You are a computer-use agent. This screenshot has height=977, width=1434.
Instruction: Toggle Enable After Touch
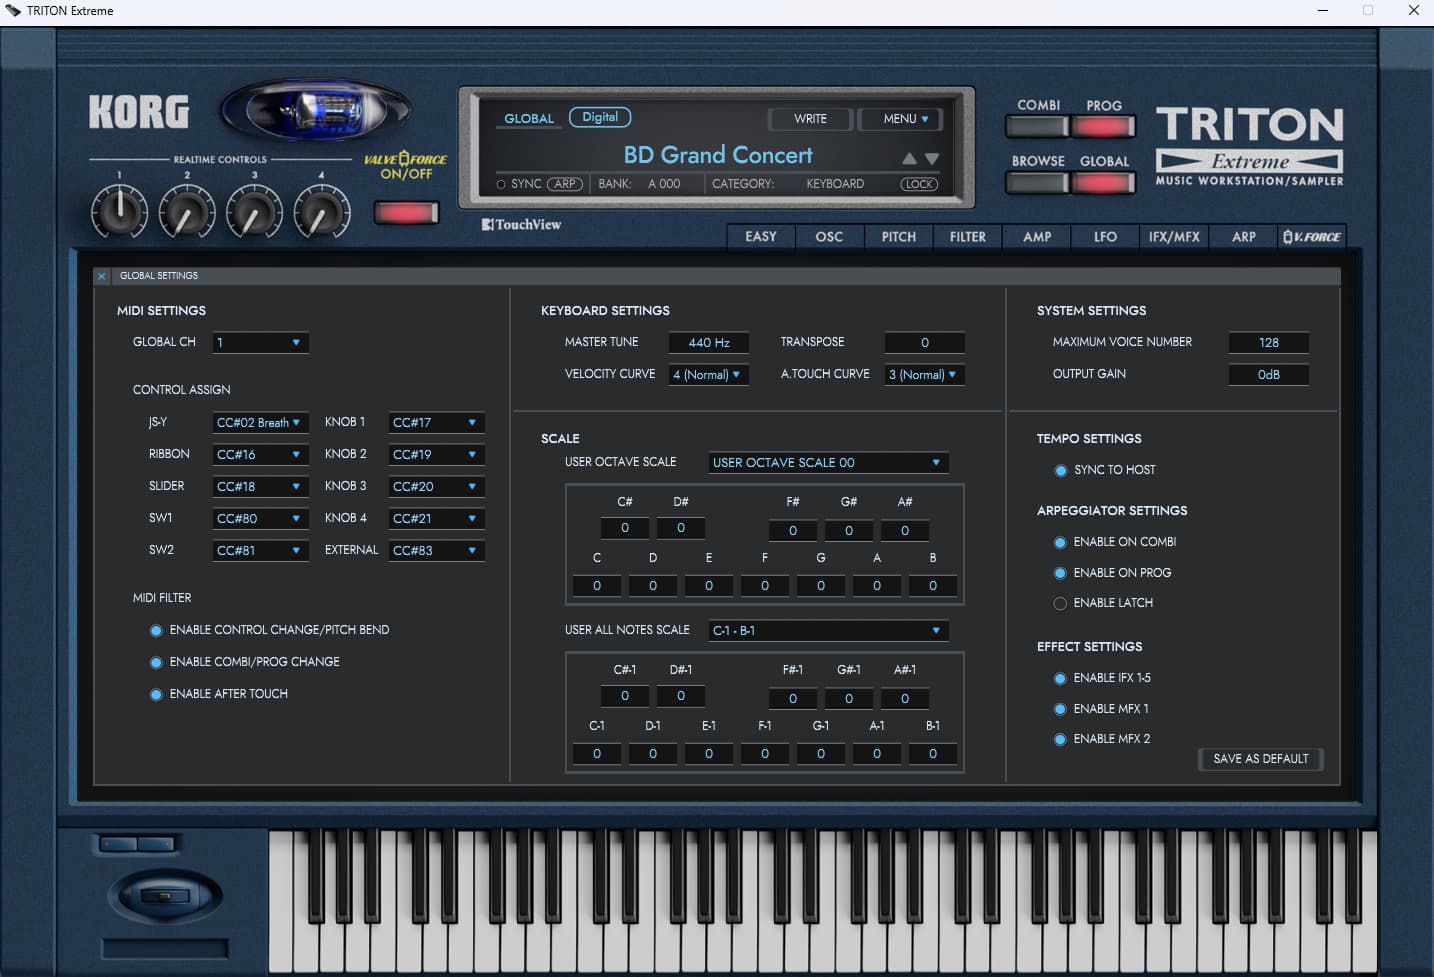coord(156,694)
